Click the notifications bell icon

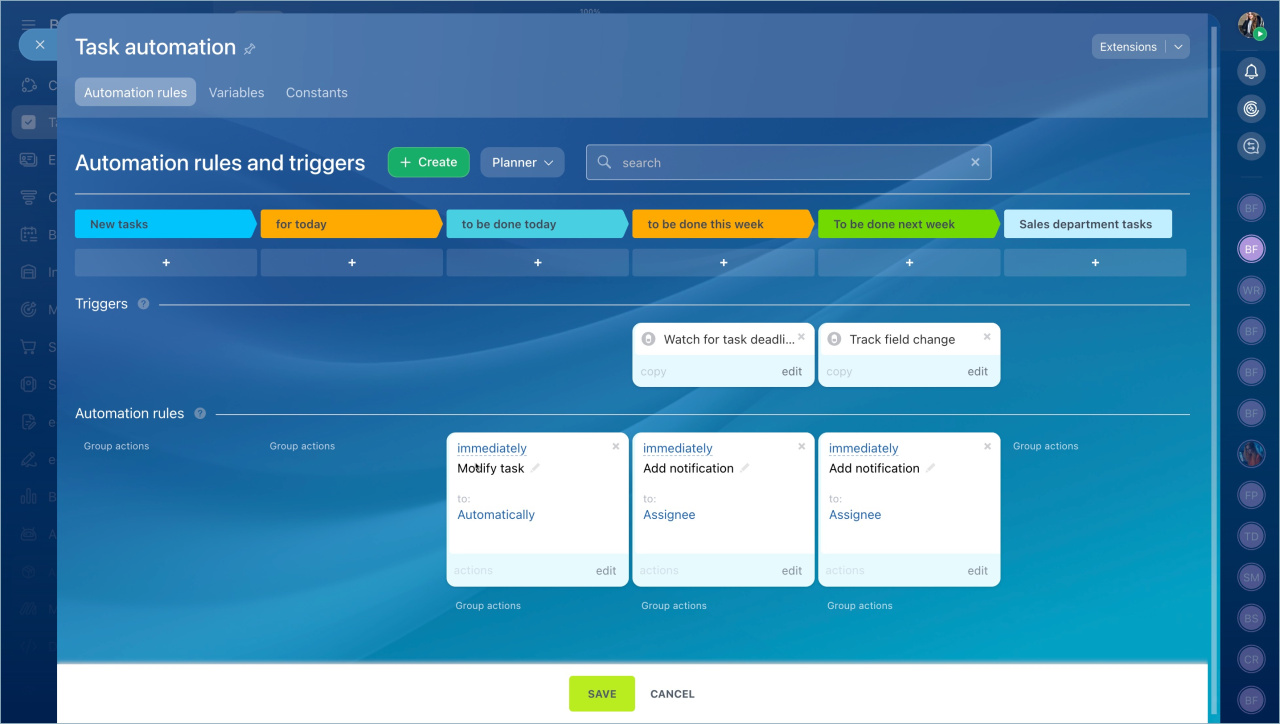pos(1251,71)
